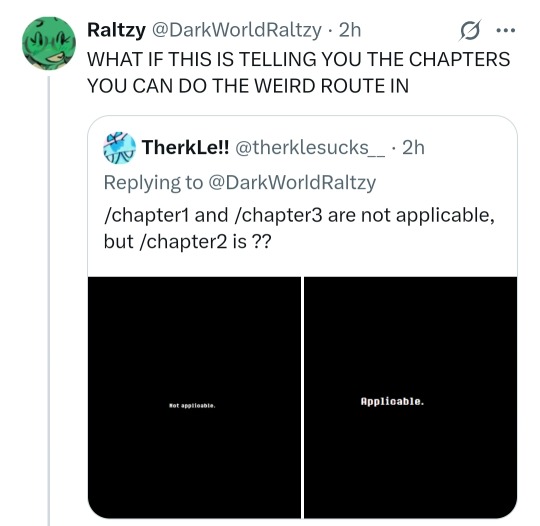
Task: Open the Raltzy display name link
Action: tap(116, 30)
